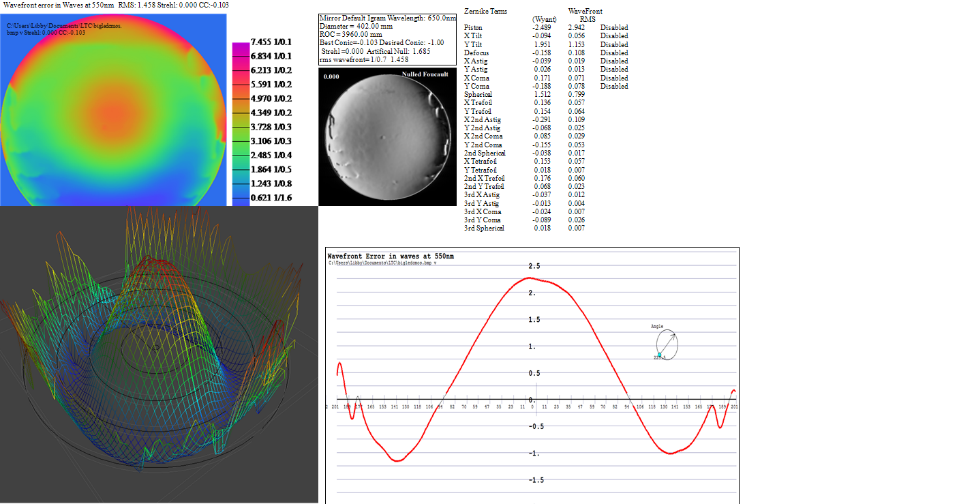Click the Angle direction dial in profile plot
The height and width of the screenshot is (504, 974).
click(666, 346)
